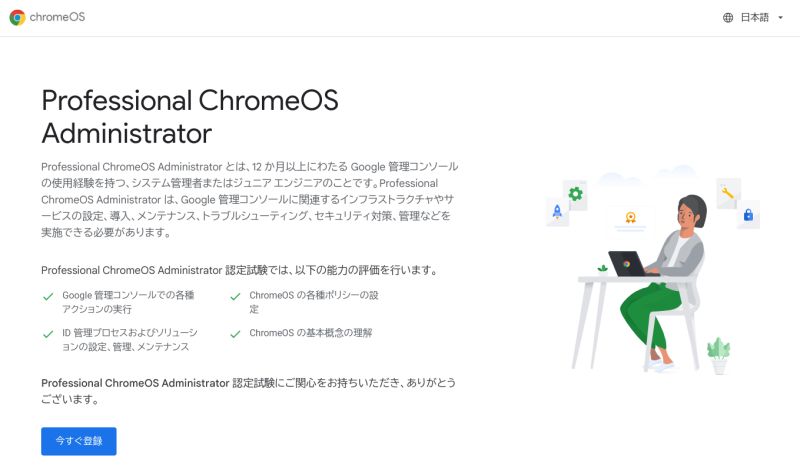Click the orange certificate ribbon badge
Screen dimensions: 800x472
tap(631, 217)
